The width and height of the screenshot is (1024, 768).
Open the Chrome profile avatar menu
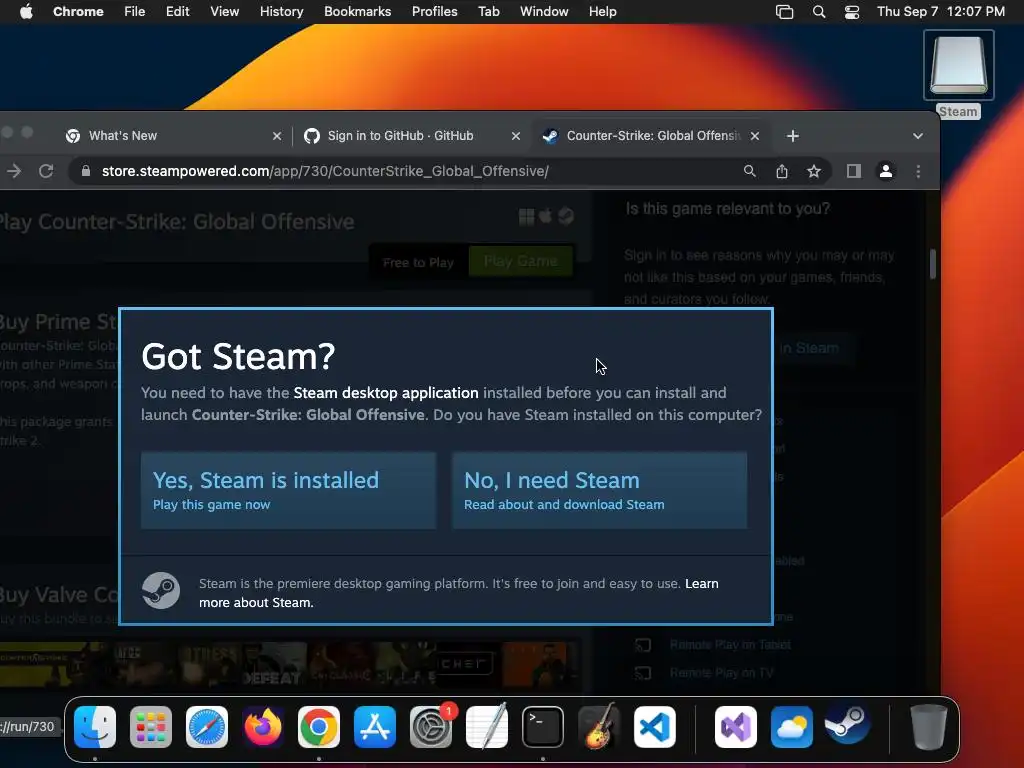coord(886,171)
